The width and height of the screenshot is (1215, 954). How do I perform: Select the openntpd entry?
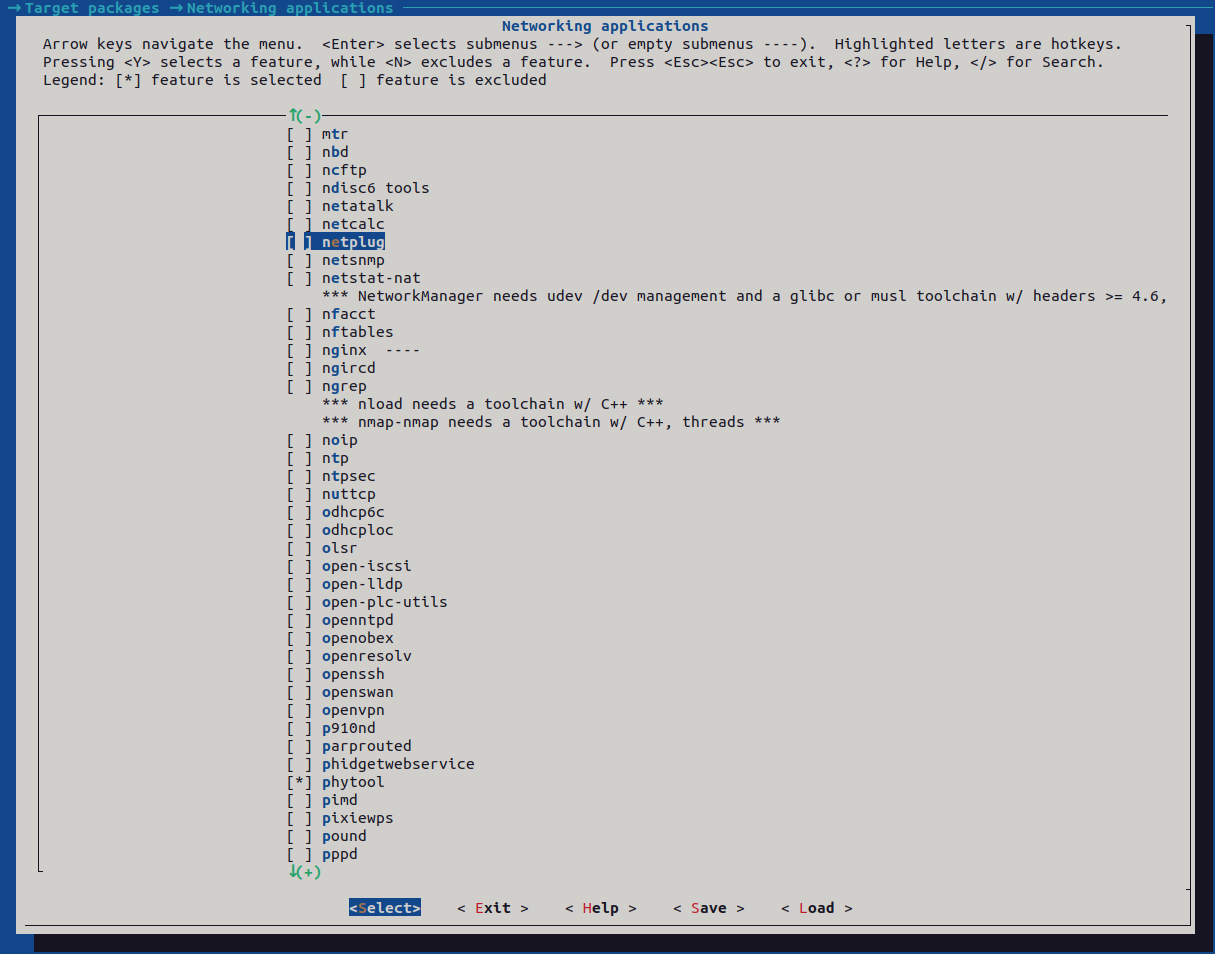[357, 620]
